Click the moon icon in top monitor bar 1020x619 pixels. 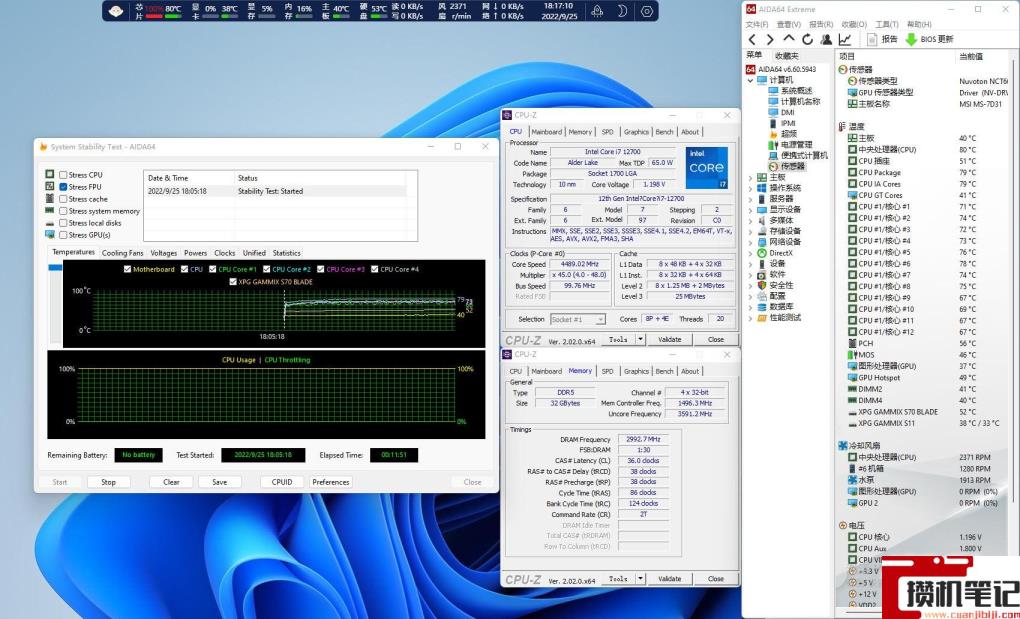click(x=623, y=11)
